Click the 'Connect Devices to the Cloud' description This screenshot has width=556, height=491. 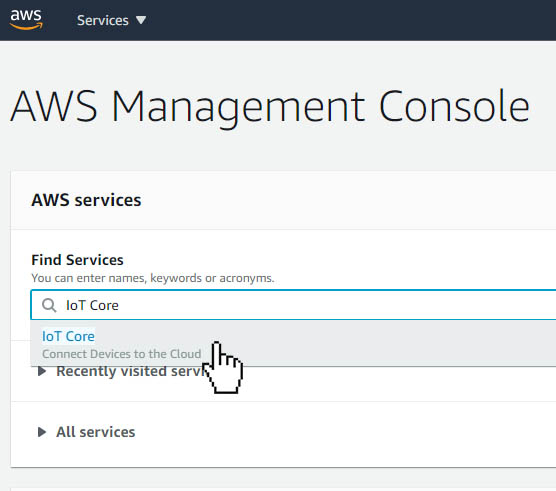tap(122, 354)
